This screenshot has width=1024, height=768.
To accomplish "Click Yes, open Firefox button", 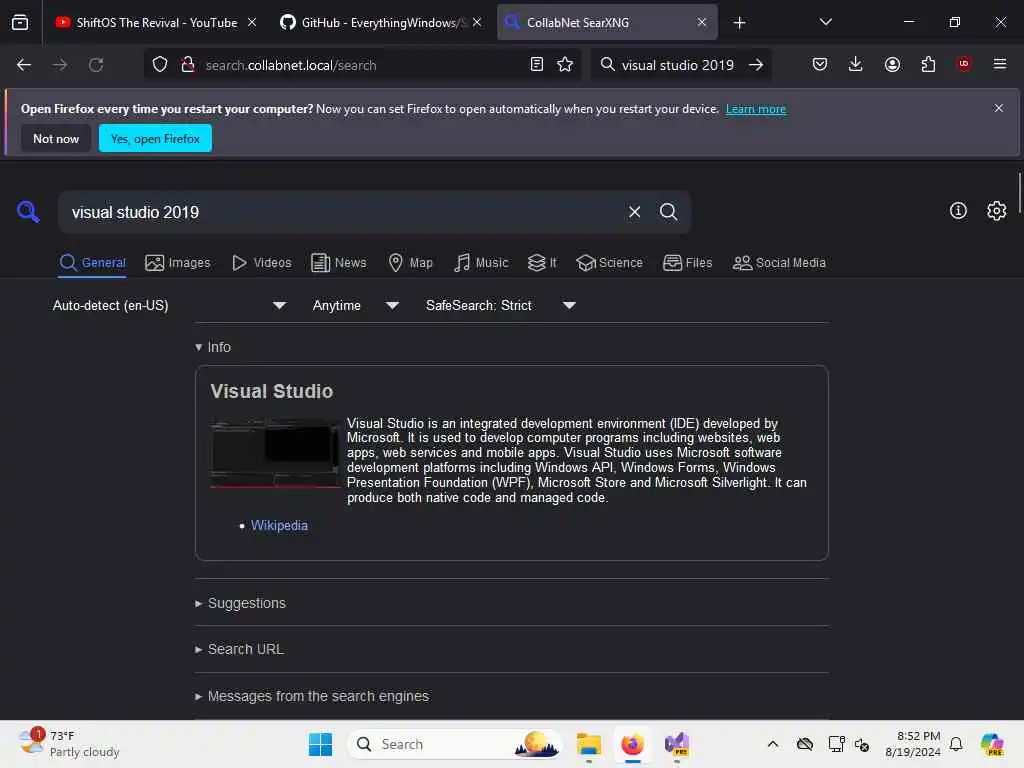I will pyautogui.click(x=155, y=138).
